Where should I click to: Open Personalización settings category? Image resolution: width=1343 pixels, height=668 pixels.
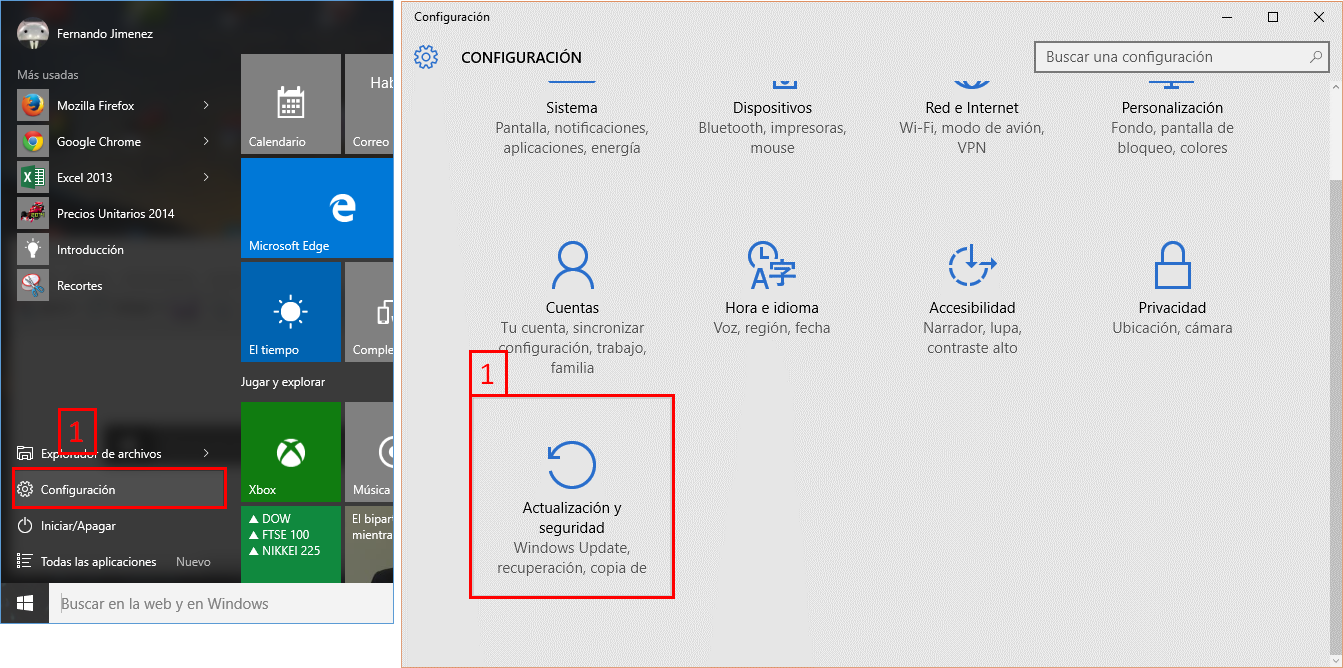(x=1172, y=118)
